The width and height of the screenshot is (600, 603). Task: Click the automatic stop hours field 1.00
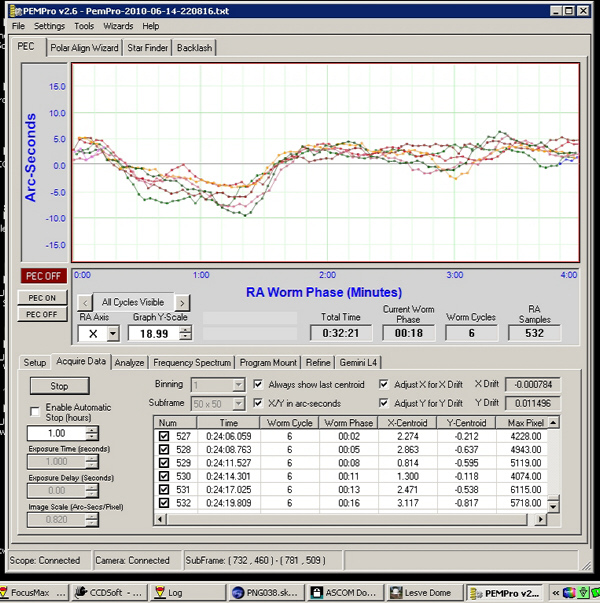57,433
